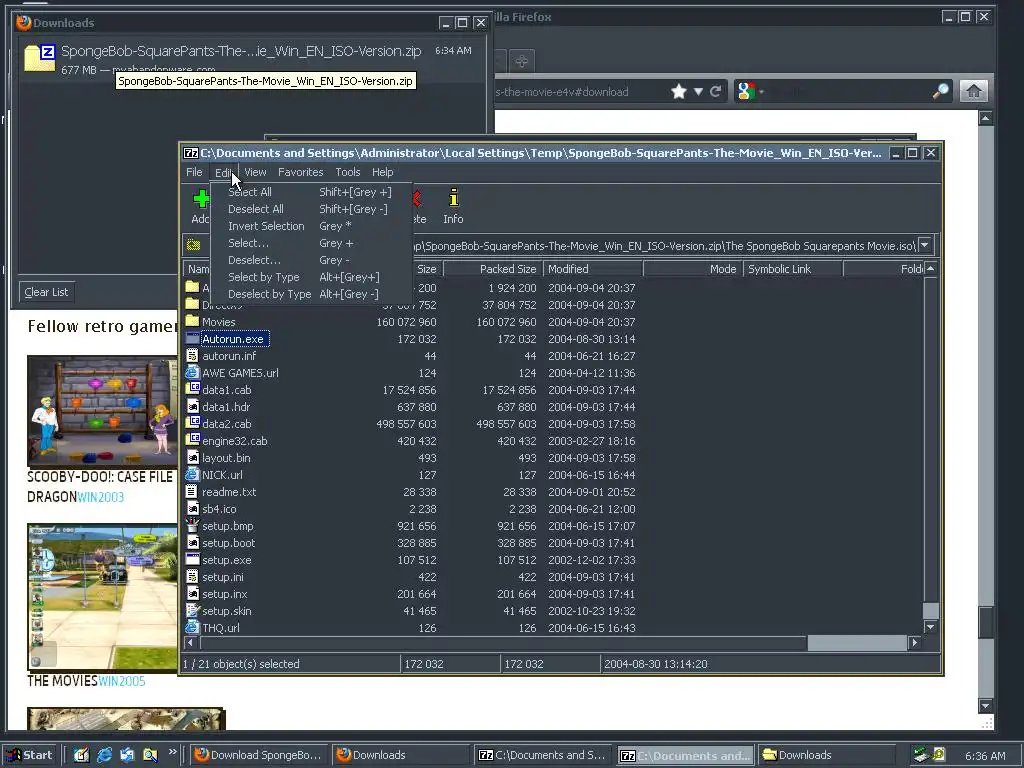
Task: Click Firefox page scroll up arrow
Action: [985, 118]
